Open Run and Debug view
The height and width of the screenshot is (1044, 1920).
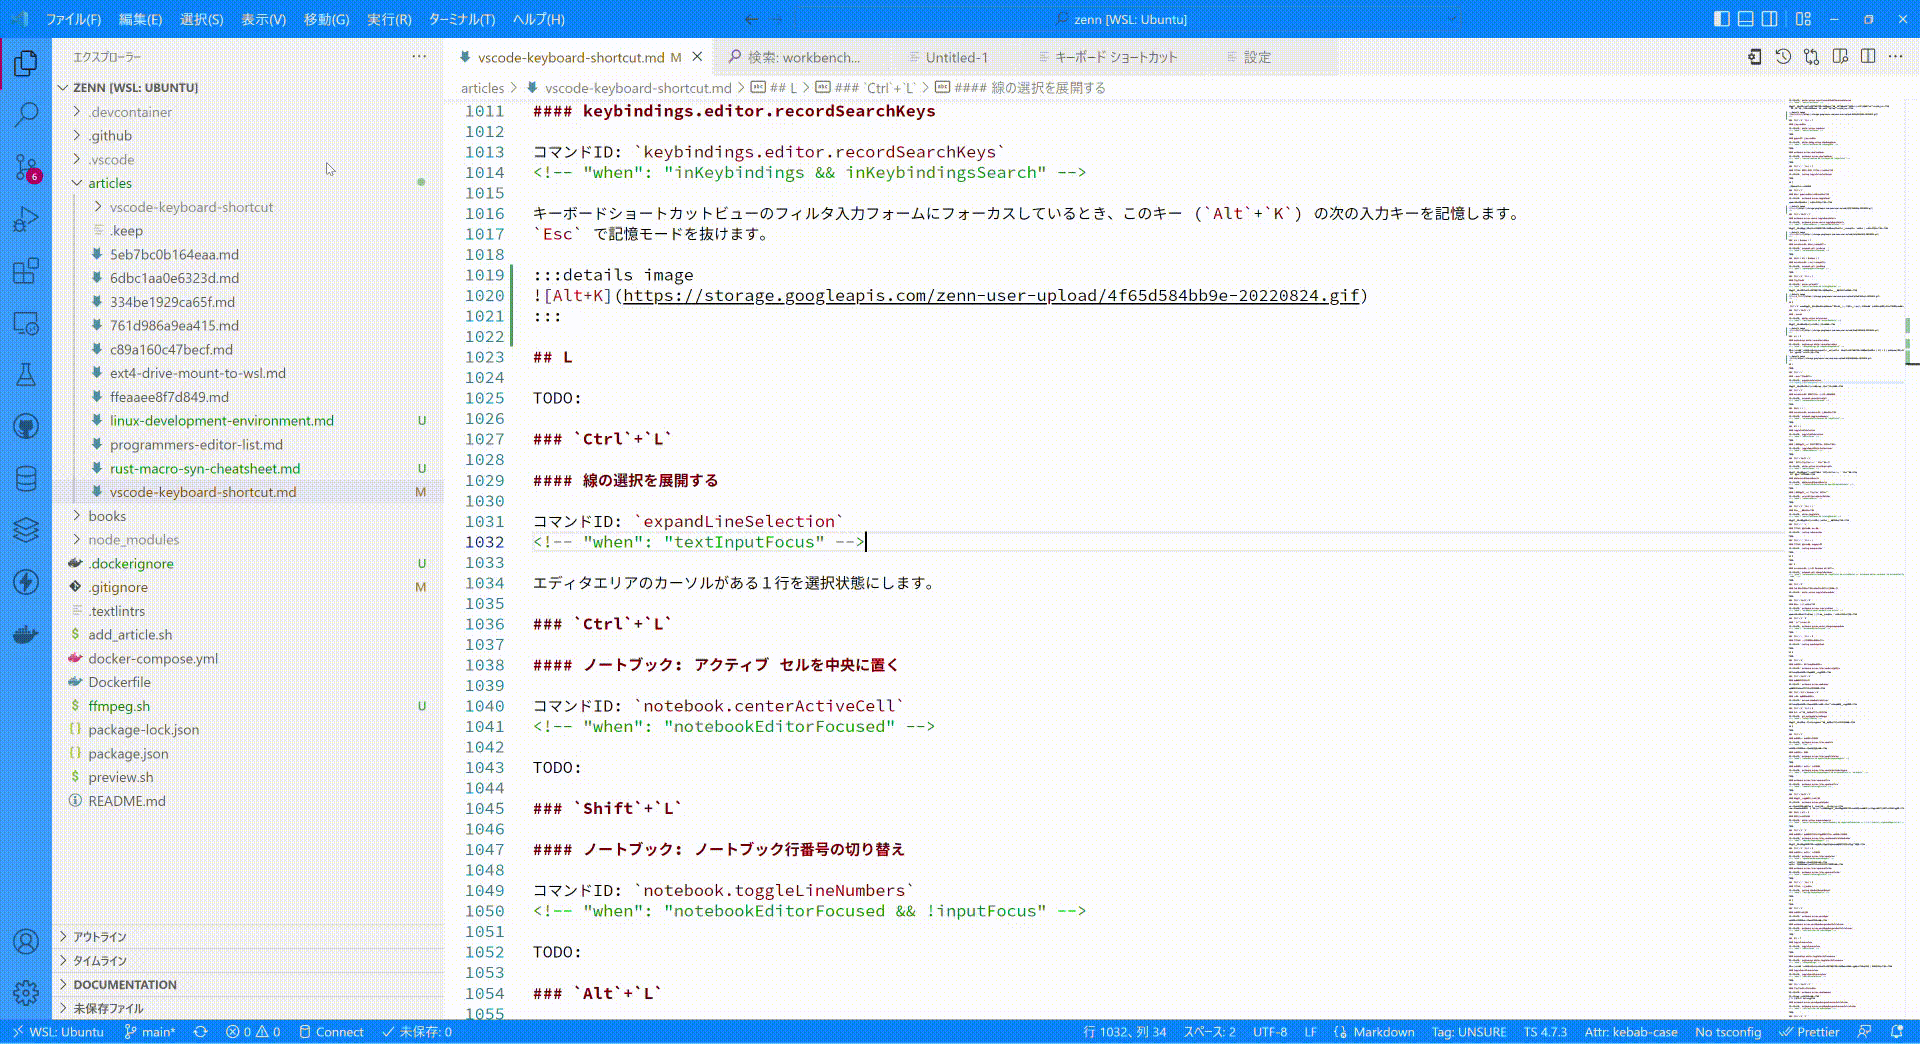point(26,219)
